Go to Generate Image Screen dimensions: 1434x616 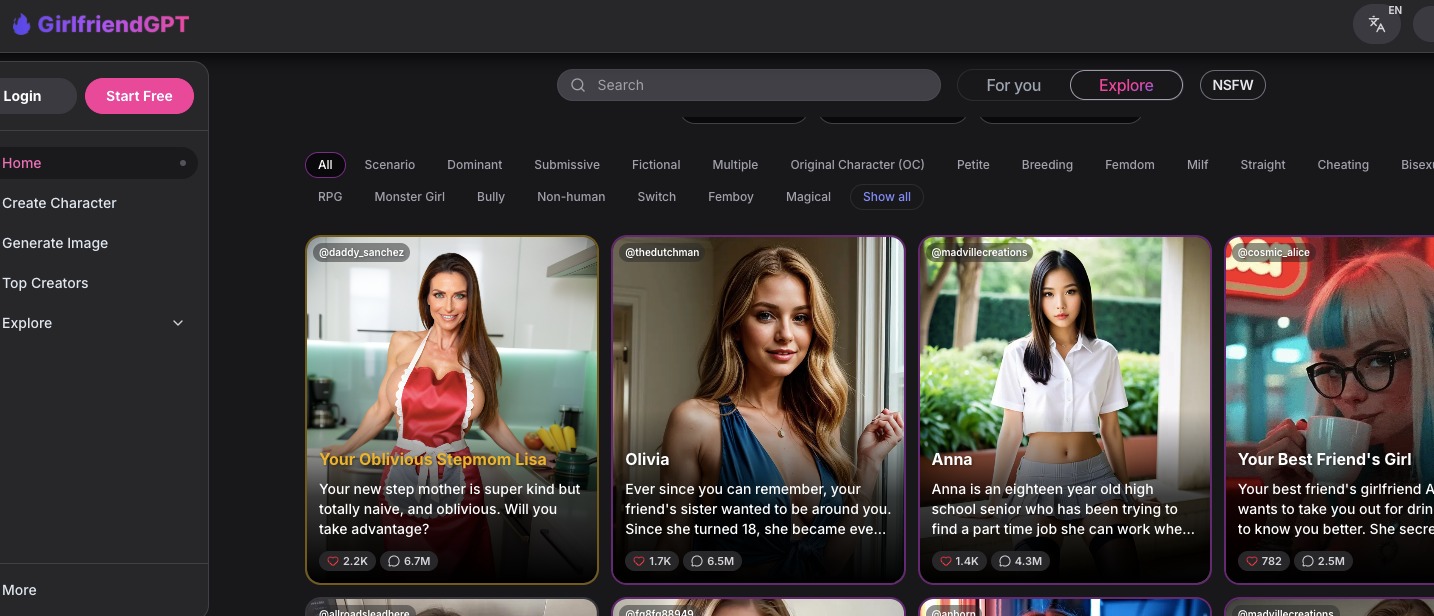[55, 243]
